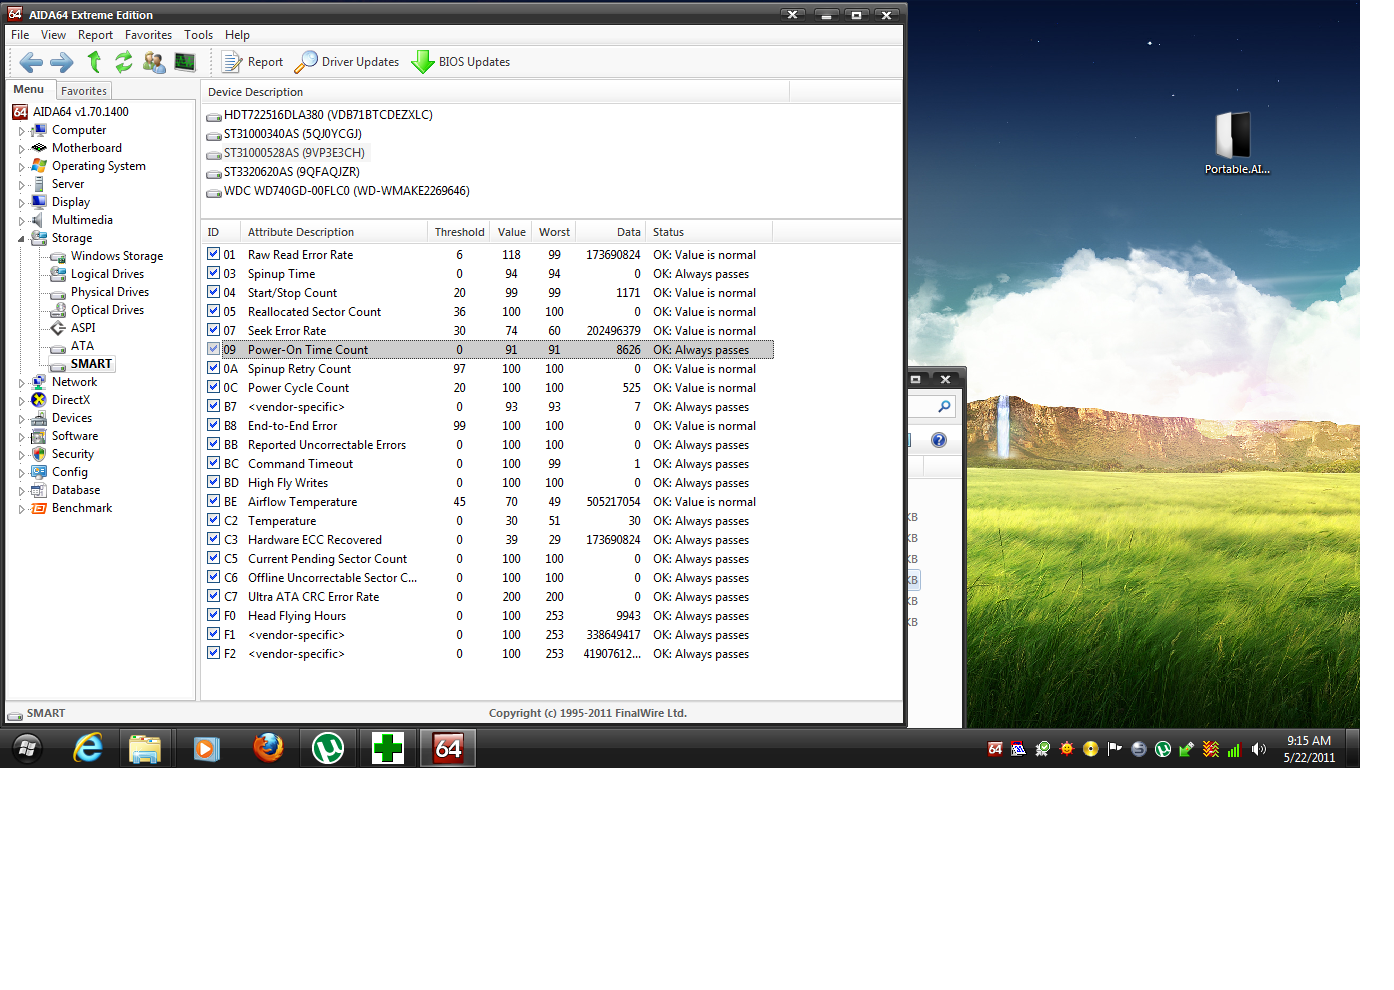This screenshot has height=990, width=1394.
Task: Open the View menu
Action: [54, 35]
